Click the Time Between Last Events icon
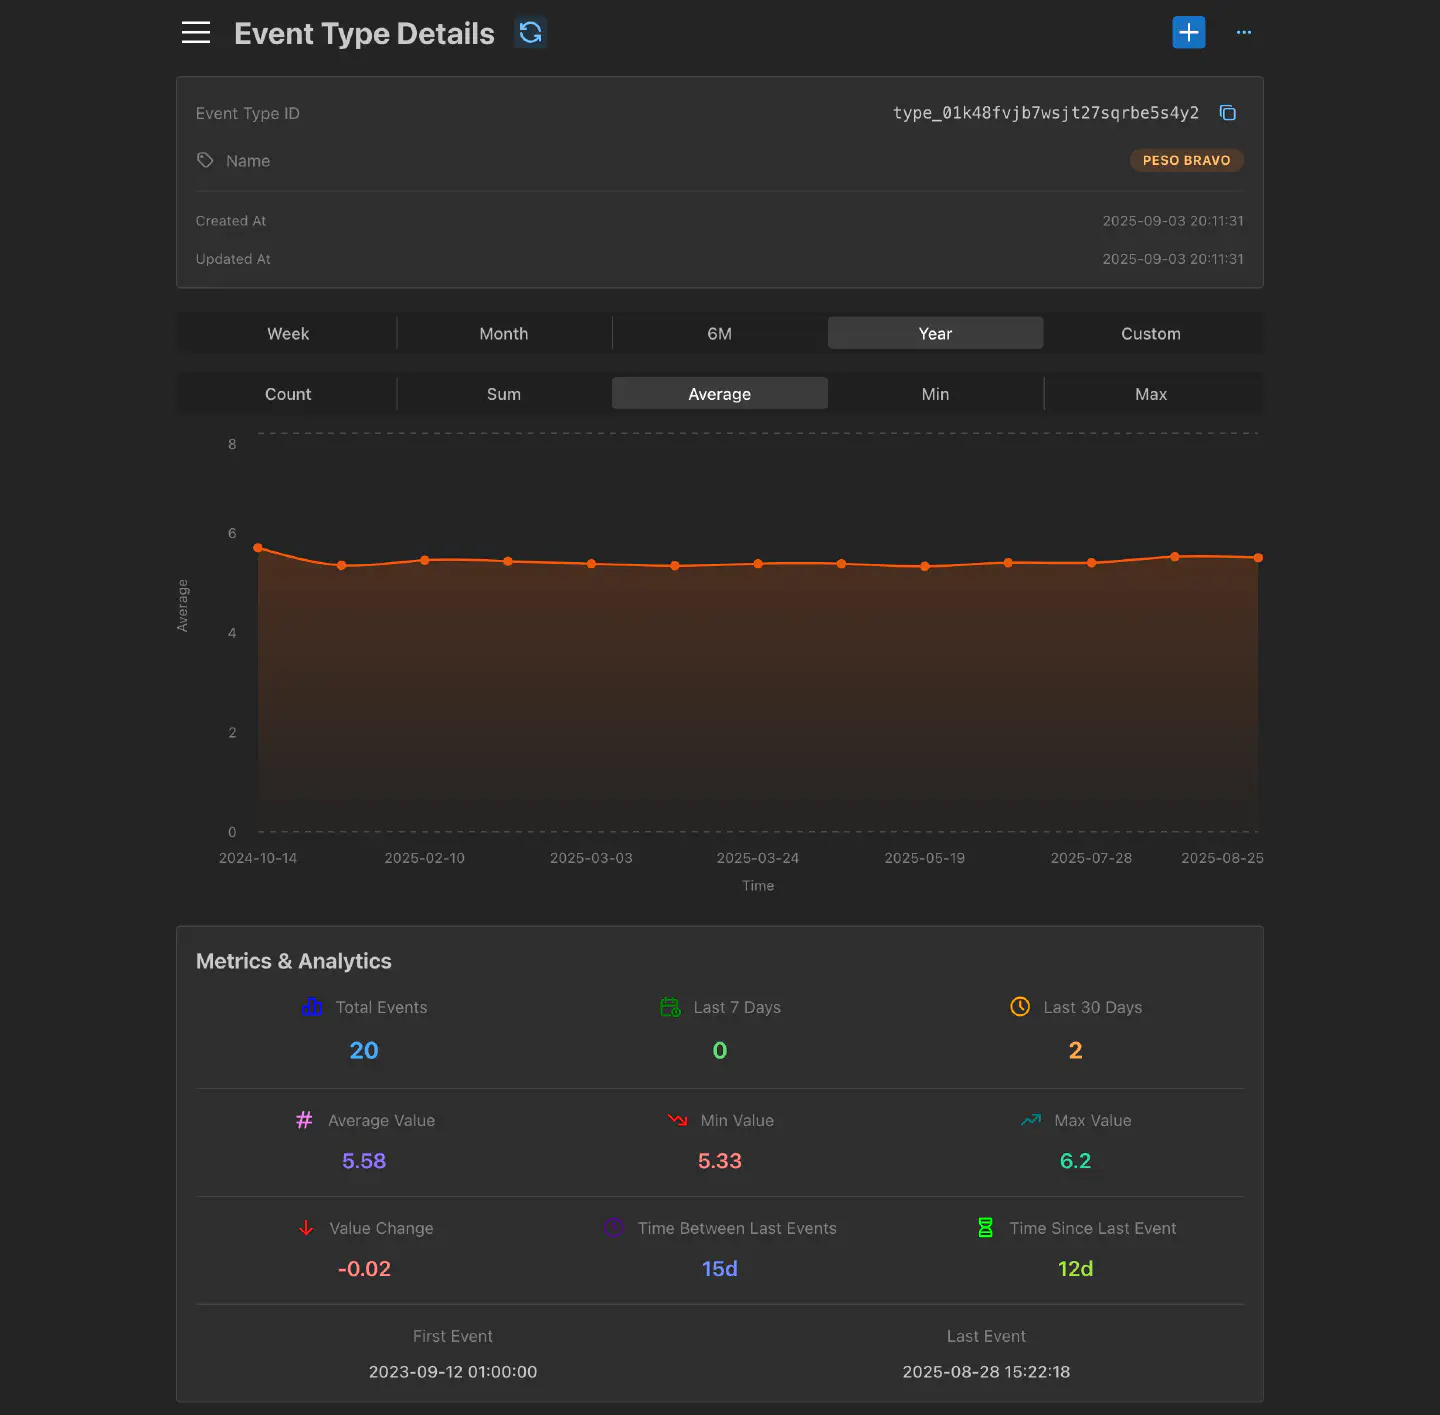Screen dimensions: 1440x1415 click(x=614, y=1228)
